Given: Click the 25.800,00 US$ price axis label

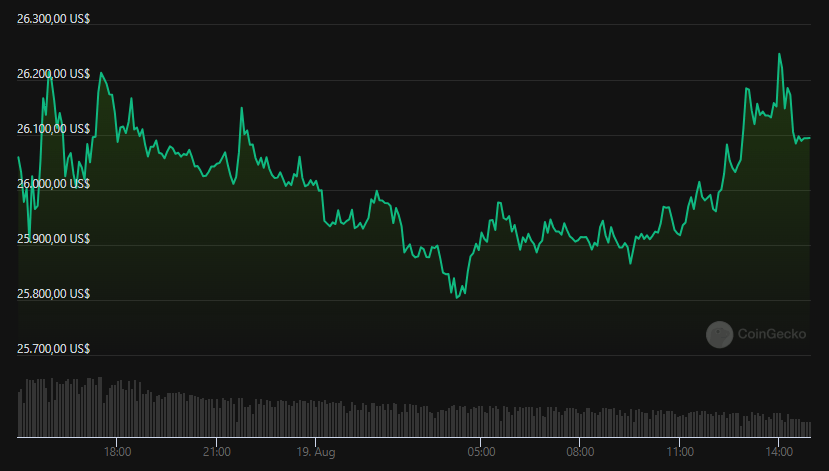Looking at the screenshot, I should coord(53,294).
